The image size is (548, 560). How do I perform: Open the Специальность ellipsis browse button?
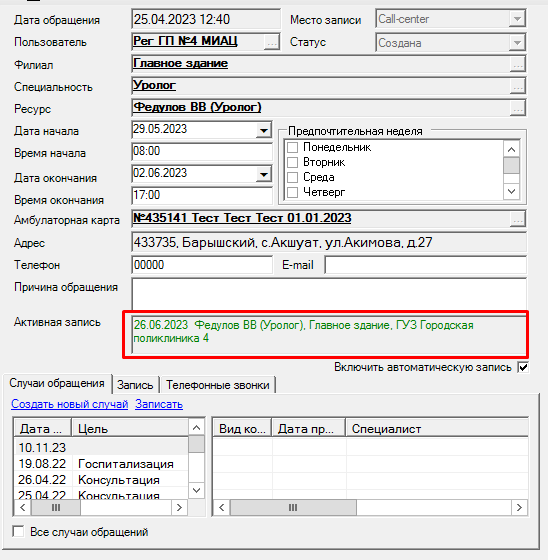click(517, 86)
